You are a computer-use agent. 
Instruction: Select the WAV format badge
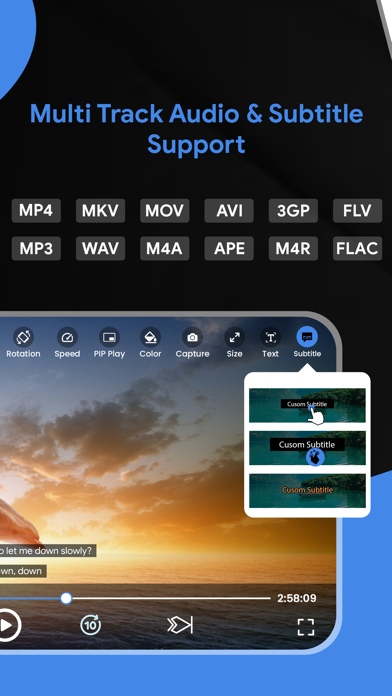pyautogui.click(x=100, y=249)
